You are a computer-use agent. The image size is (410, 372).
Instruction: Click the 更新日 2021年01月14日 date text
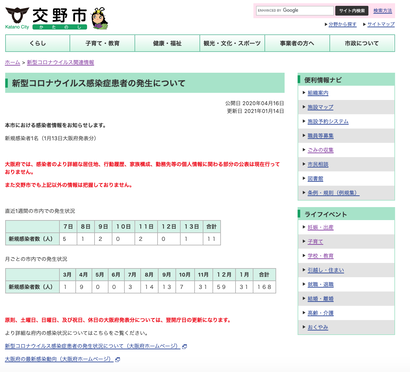pyautogui.click(x=256, y=111)
